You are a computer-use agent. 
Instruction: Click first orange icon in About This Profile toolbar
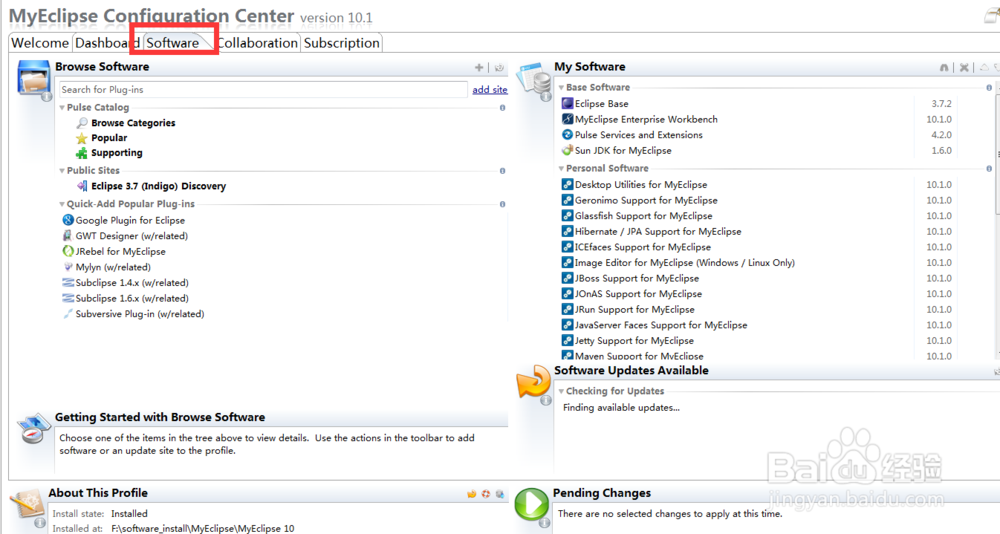coord(471,494)
